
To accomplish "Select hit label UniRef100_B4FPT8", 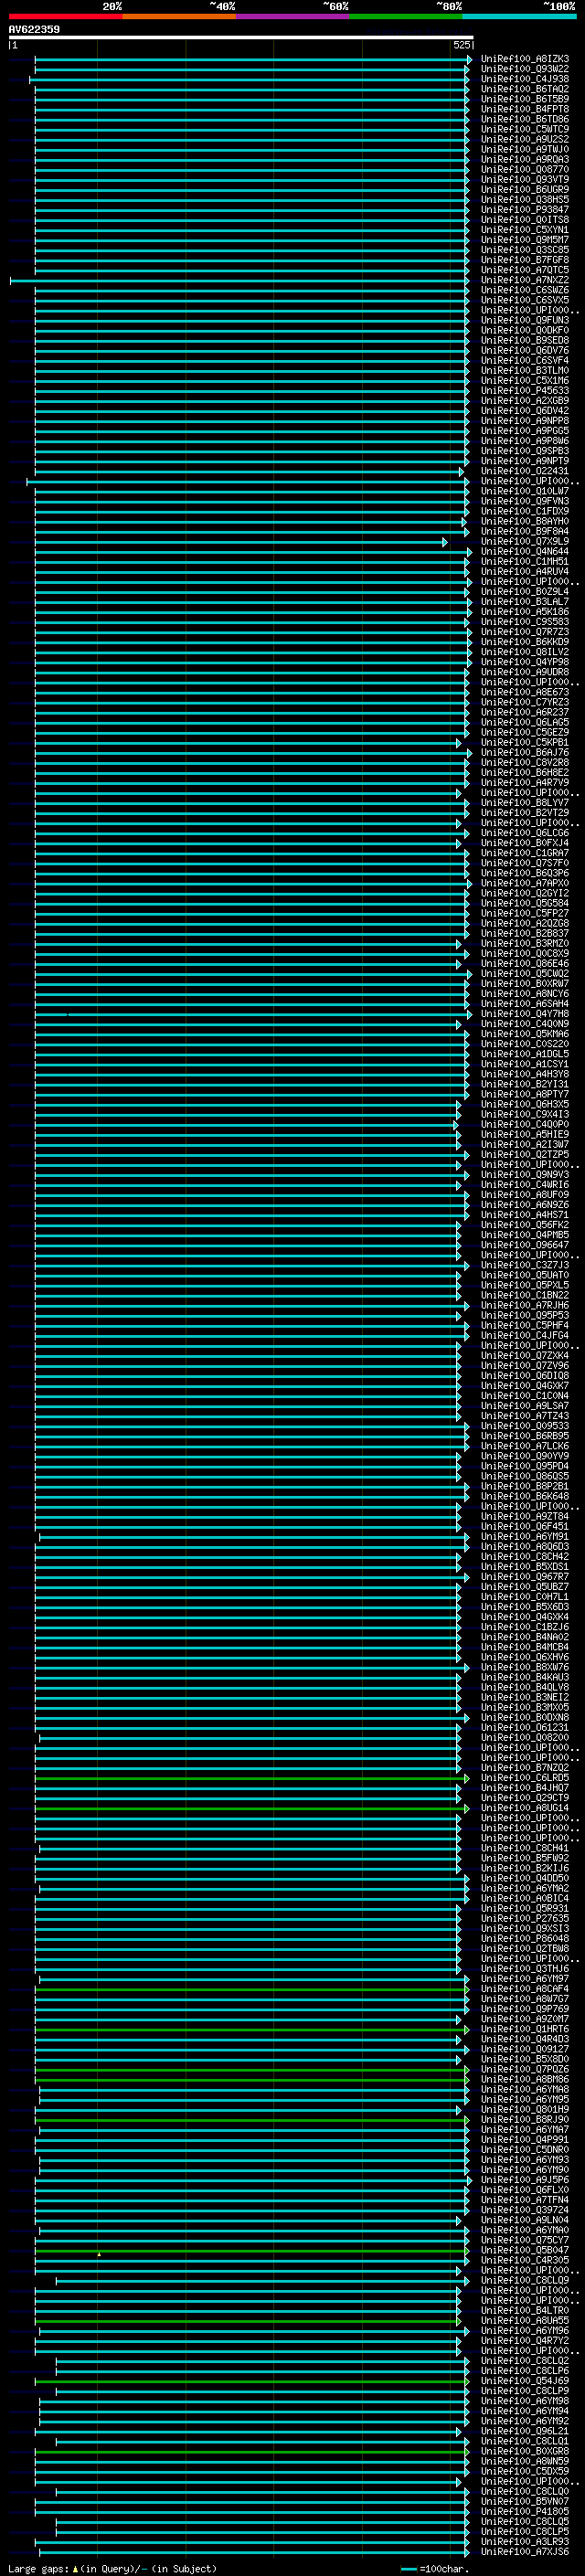I will [525, 109].
